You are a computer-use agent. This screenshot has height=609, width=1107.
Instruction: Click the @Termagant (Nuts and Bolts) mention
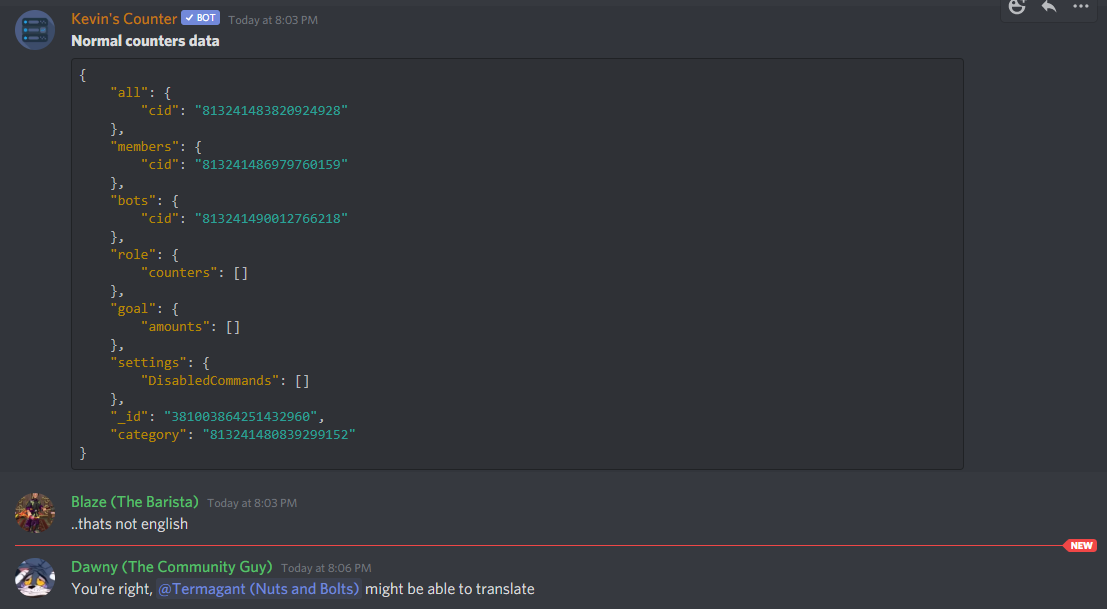(258, 589)
